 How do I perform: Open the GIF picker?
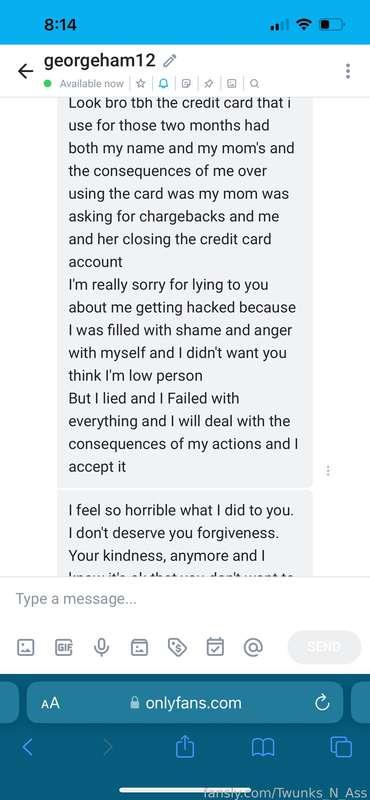(x=64, y=647)
